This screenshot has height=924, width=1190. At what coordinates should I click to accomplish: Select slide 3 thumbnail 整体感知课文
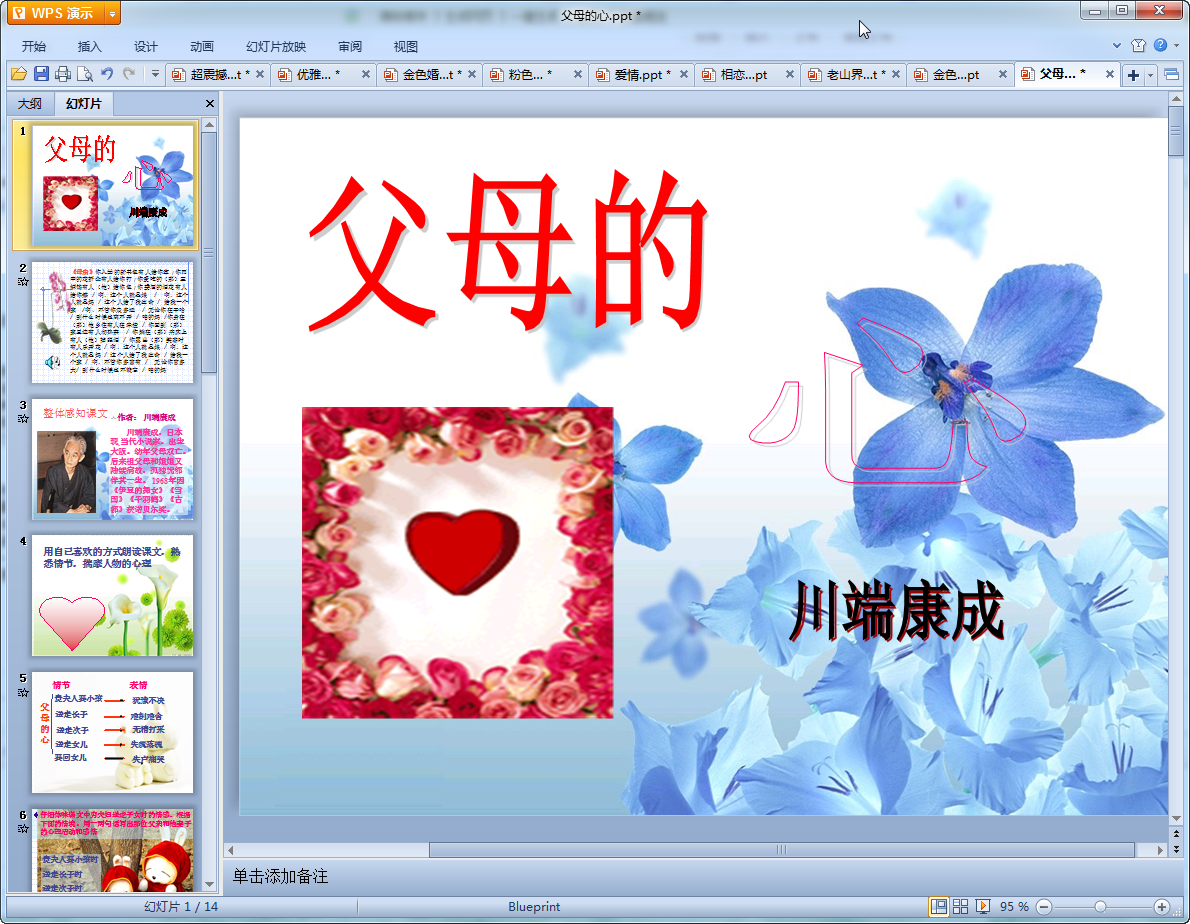click(x=112, y=459)
